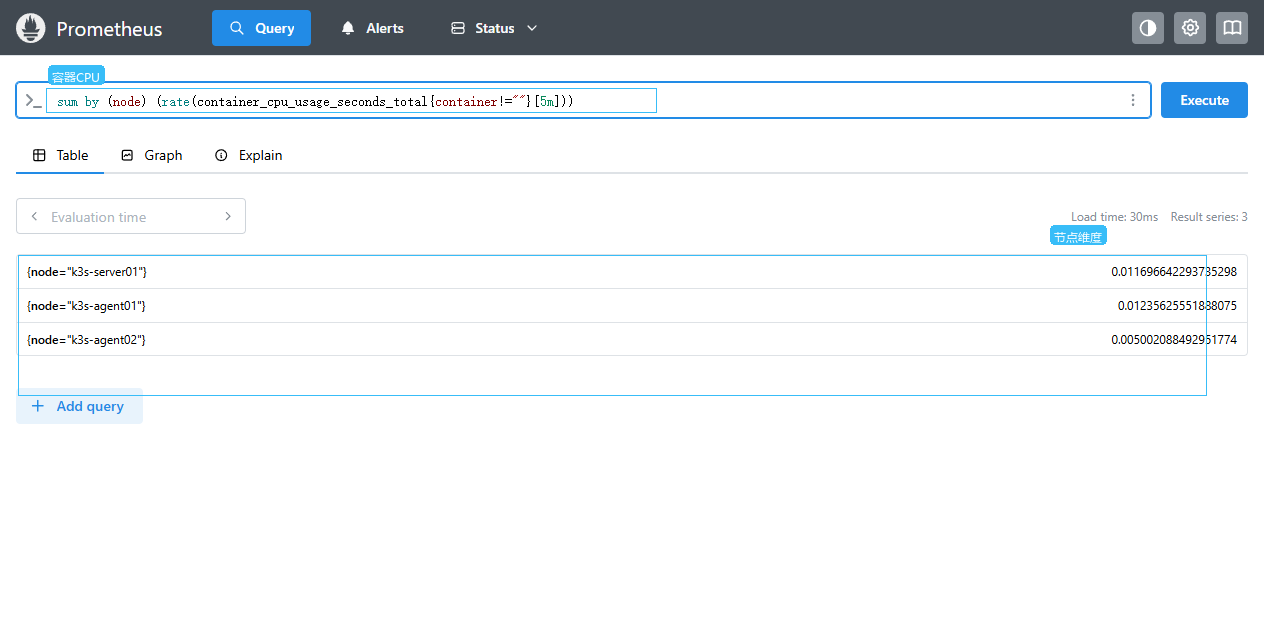Click value 0.01235625551888075
This screenshot has width=1264, height=625.
(1177, 306)
